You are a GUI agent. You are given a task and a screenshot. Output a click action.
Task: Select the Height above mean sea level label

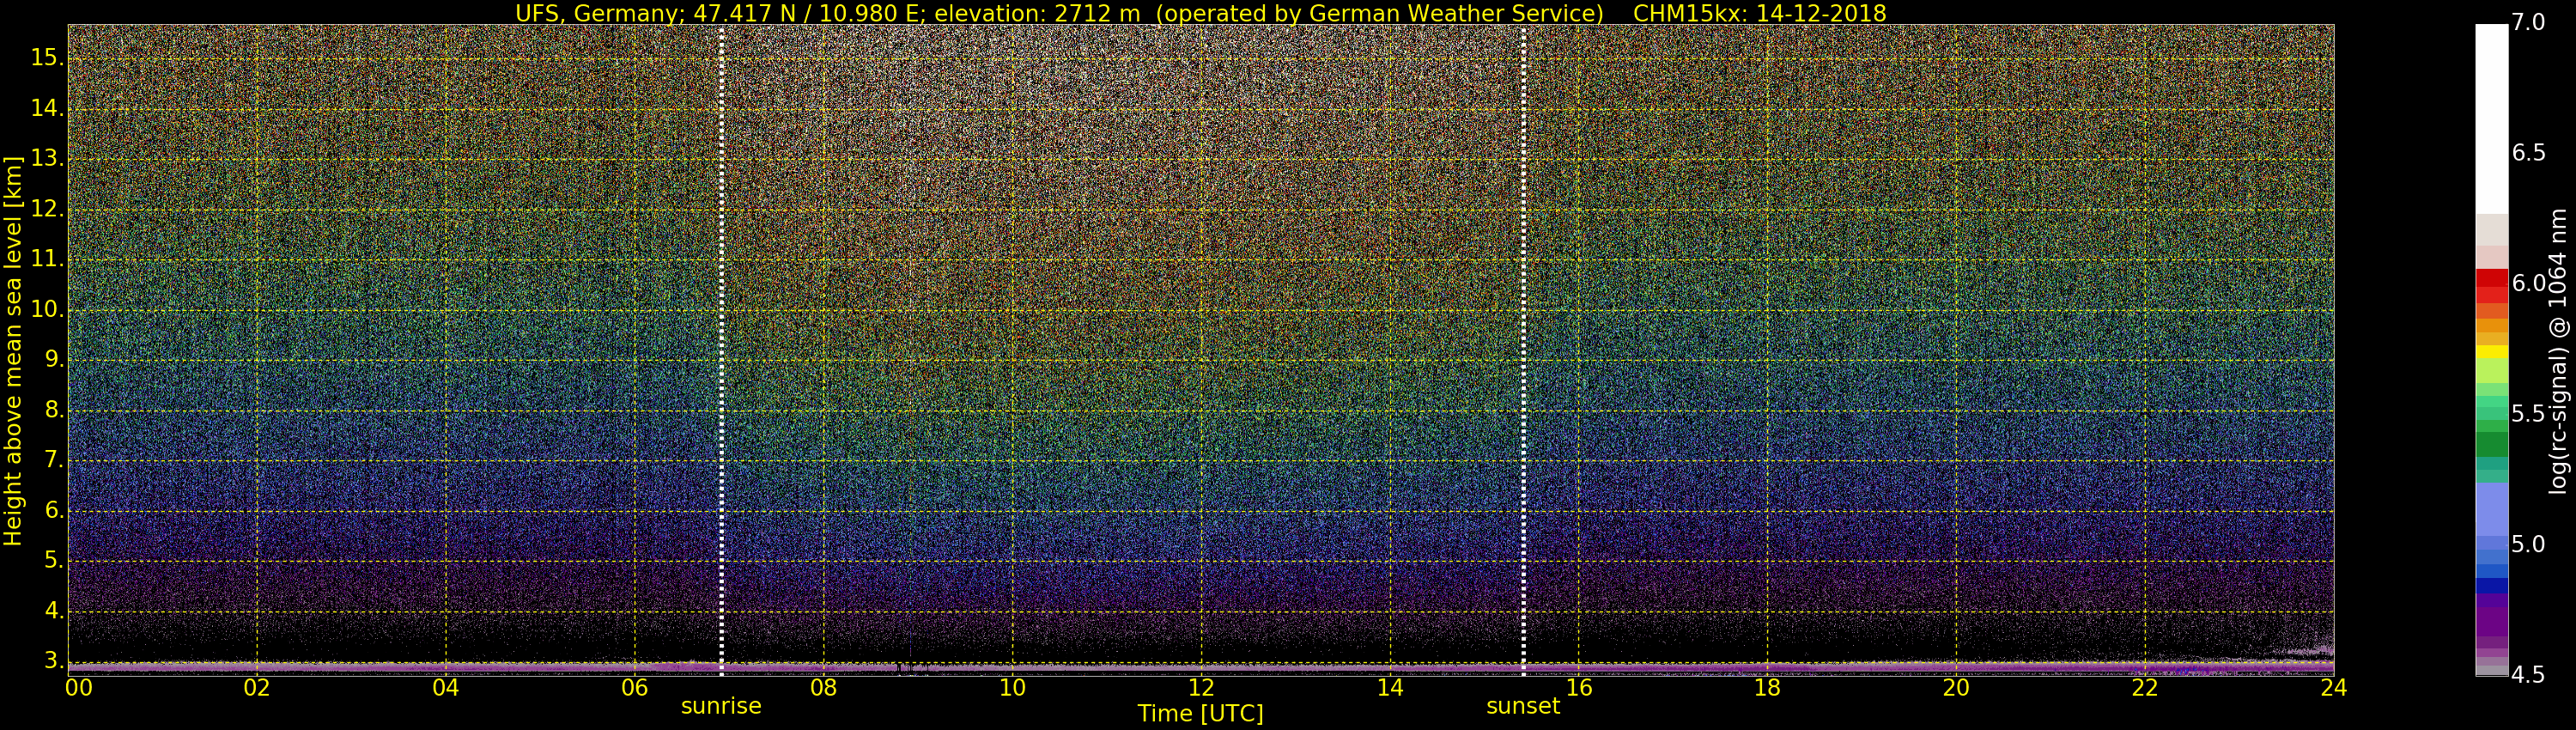13,350
